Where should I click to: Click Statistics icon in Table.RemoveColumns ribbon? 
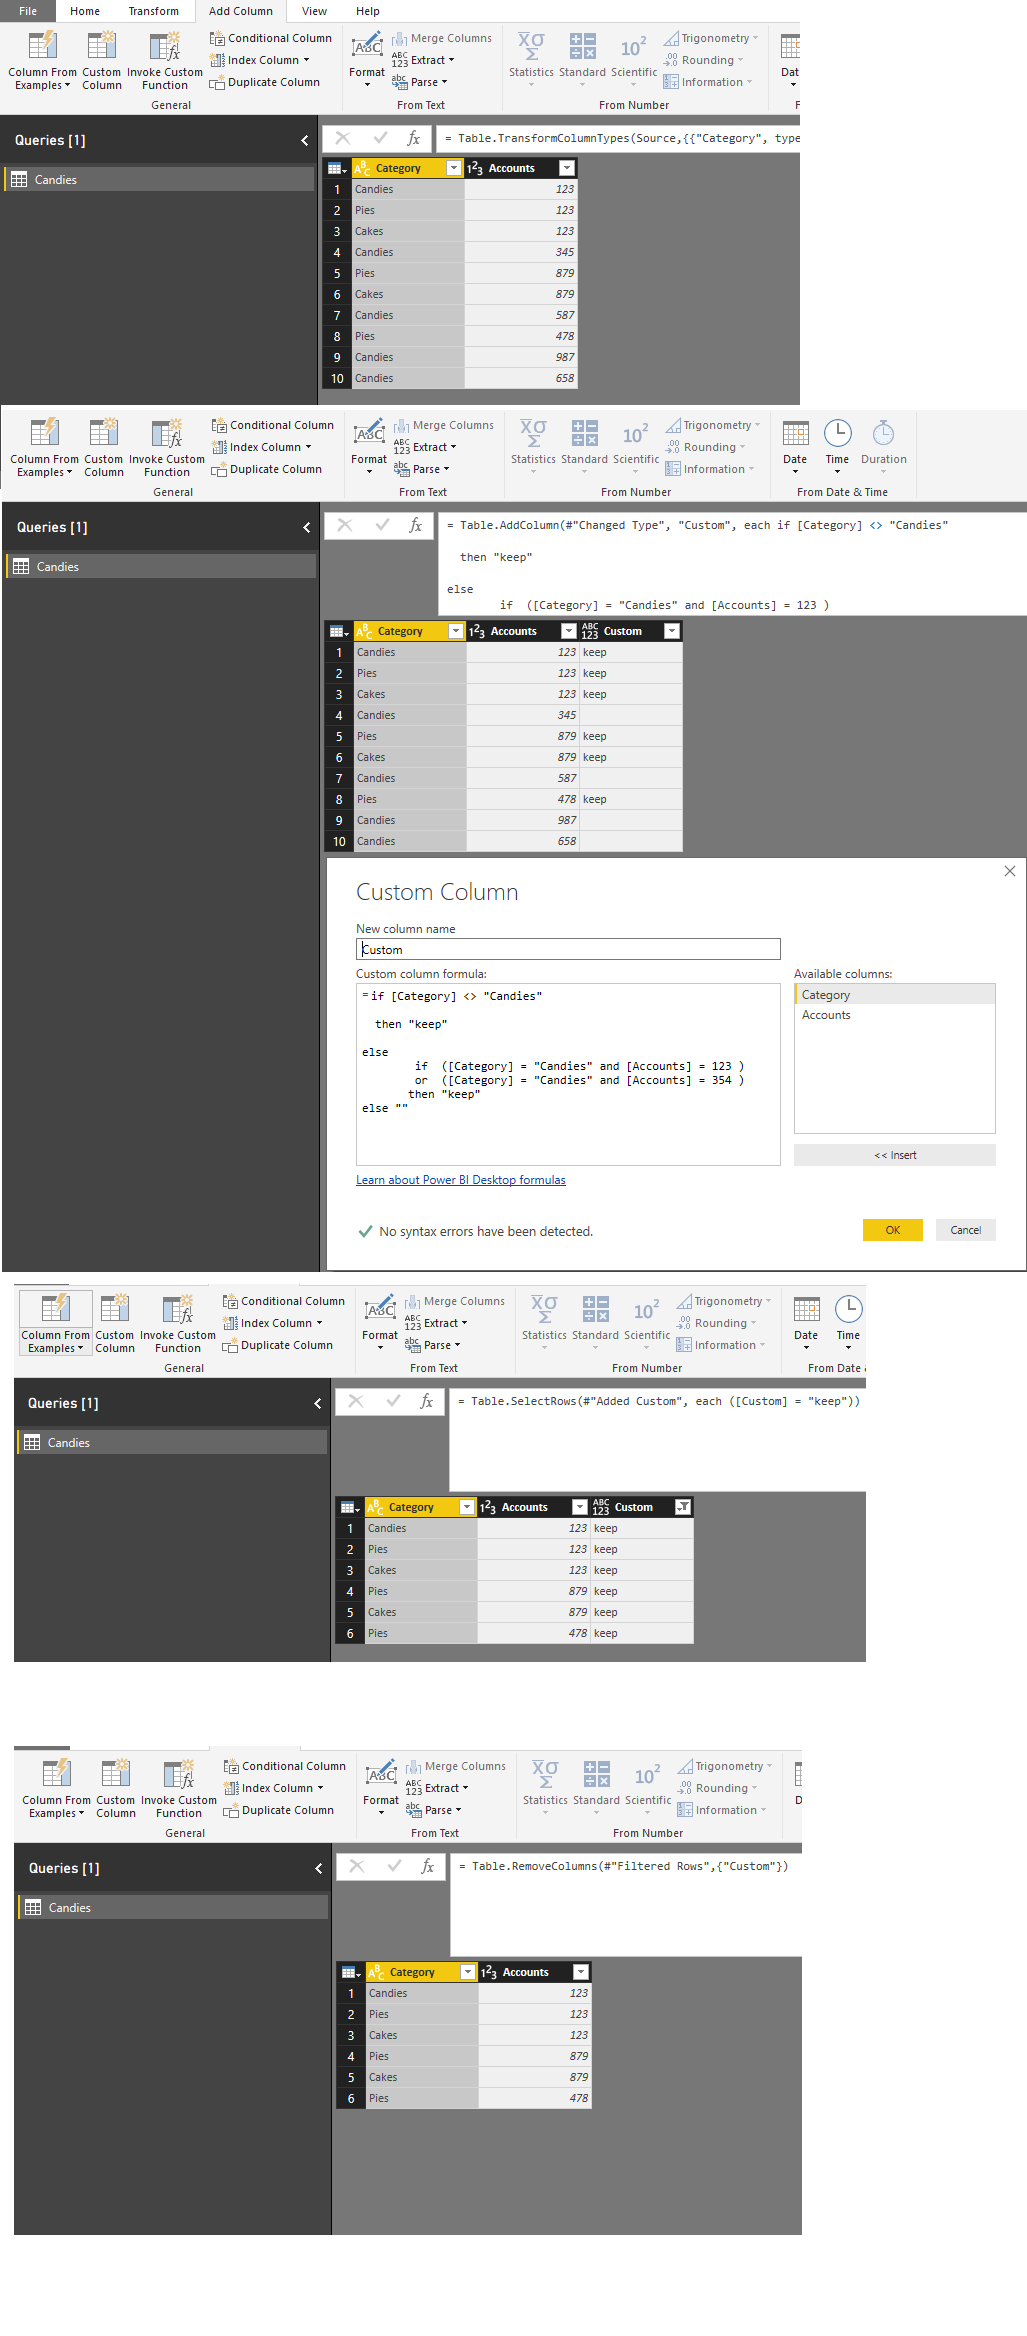point(545,1774)
